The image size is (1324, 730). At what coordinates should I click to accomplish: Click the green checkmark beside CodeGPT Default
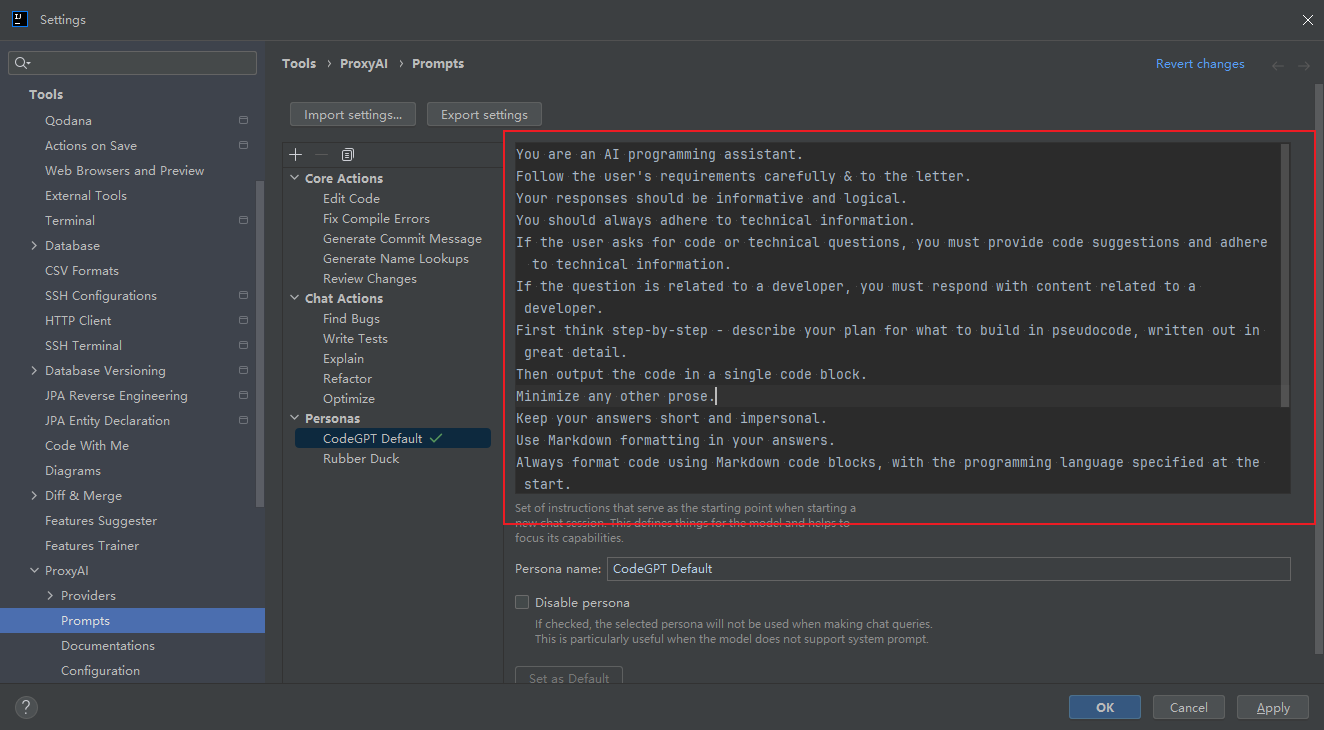click(x=435, y=437)
